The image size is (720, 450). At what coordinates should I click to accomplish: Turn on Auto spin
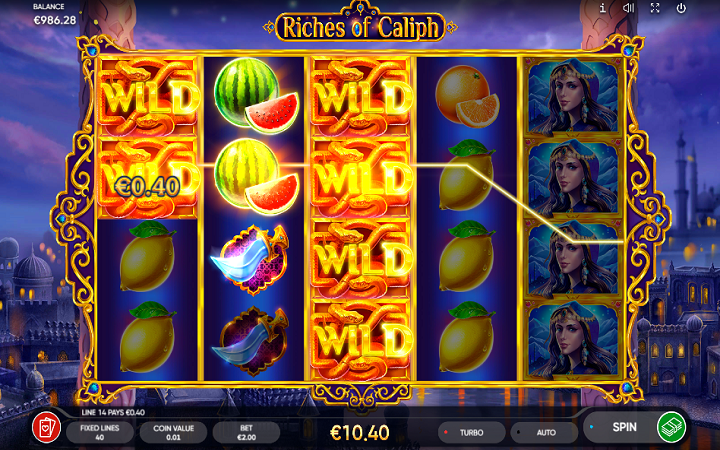pyautogui.click(x=545, y=433)
